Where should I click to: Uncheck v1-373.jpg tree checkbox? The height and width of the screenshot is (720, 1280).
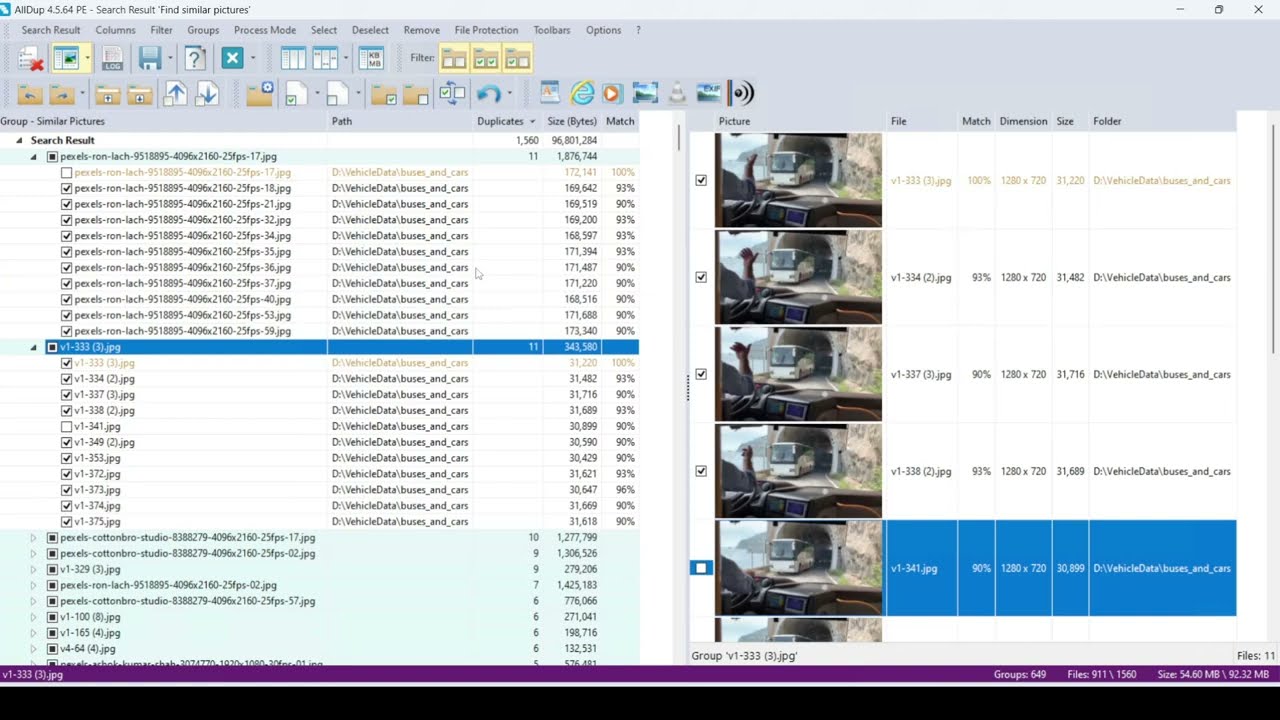66,490
